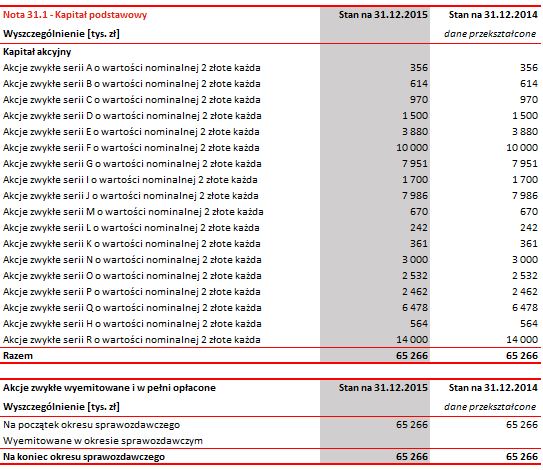Click the 'Na początek okresu' value 65 266 for 31.12.2014
Image resolution: width=543 pixels, height=470 pixels.
522,425
